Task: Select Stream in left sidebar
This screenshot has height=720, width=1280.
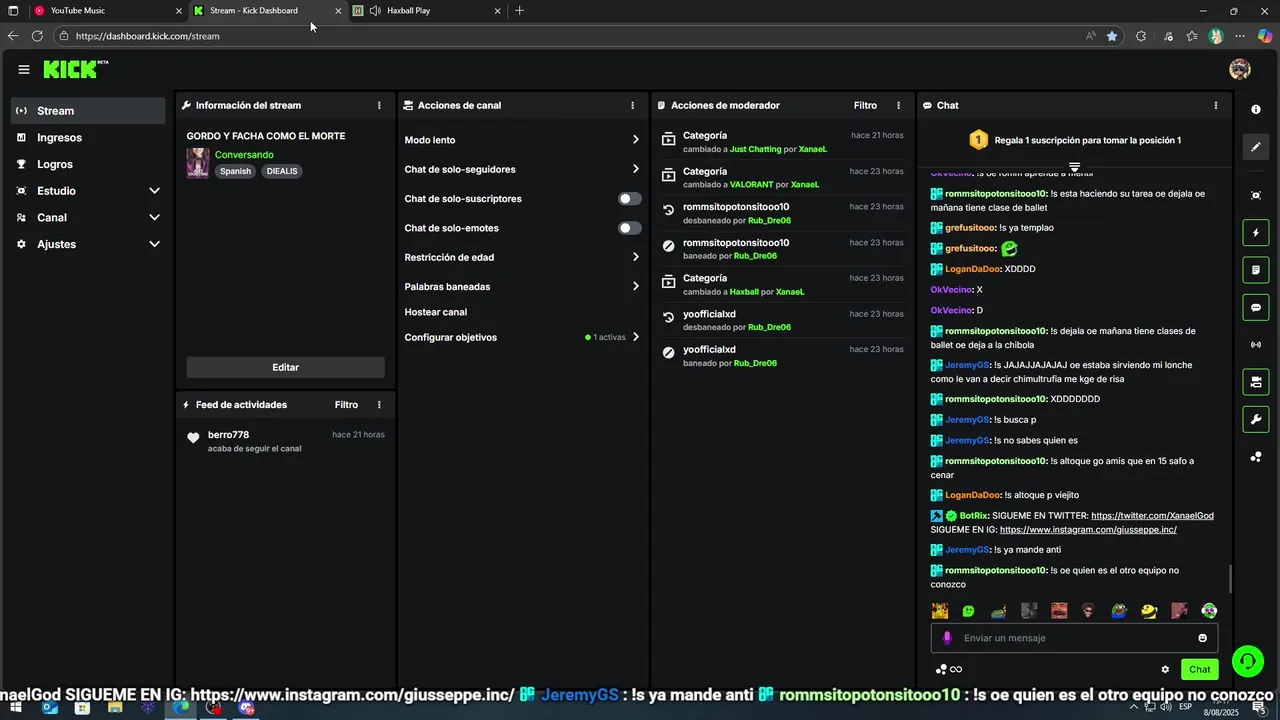Action: click(88, 111)
